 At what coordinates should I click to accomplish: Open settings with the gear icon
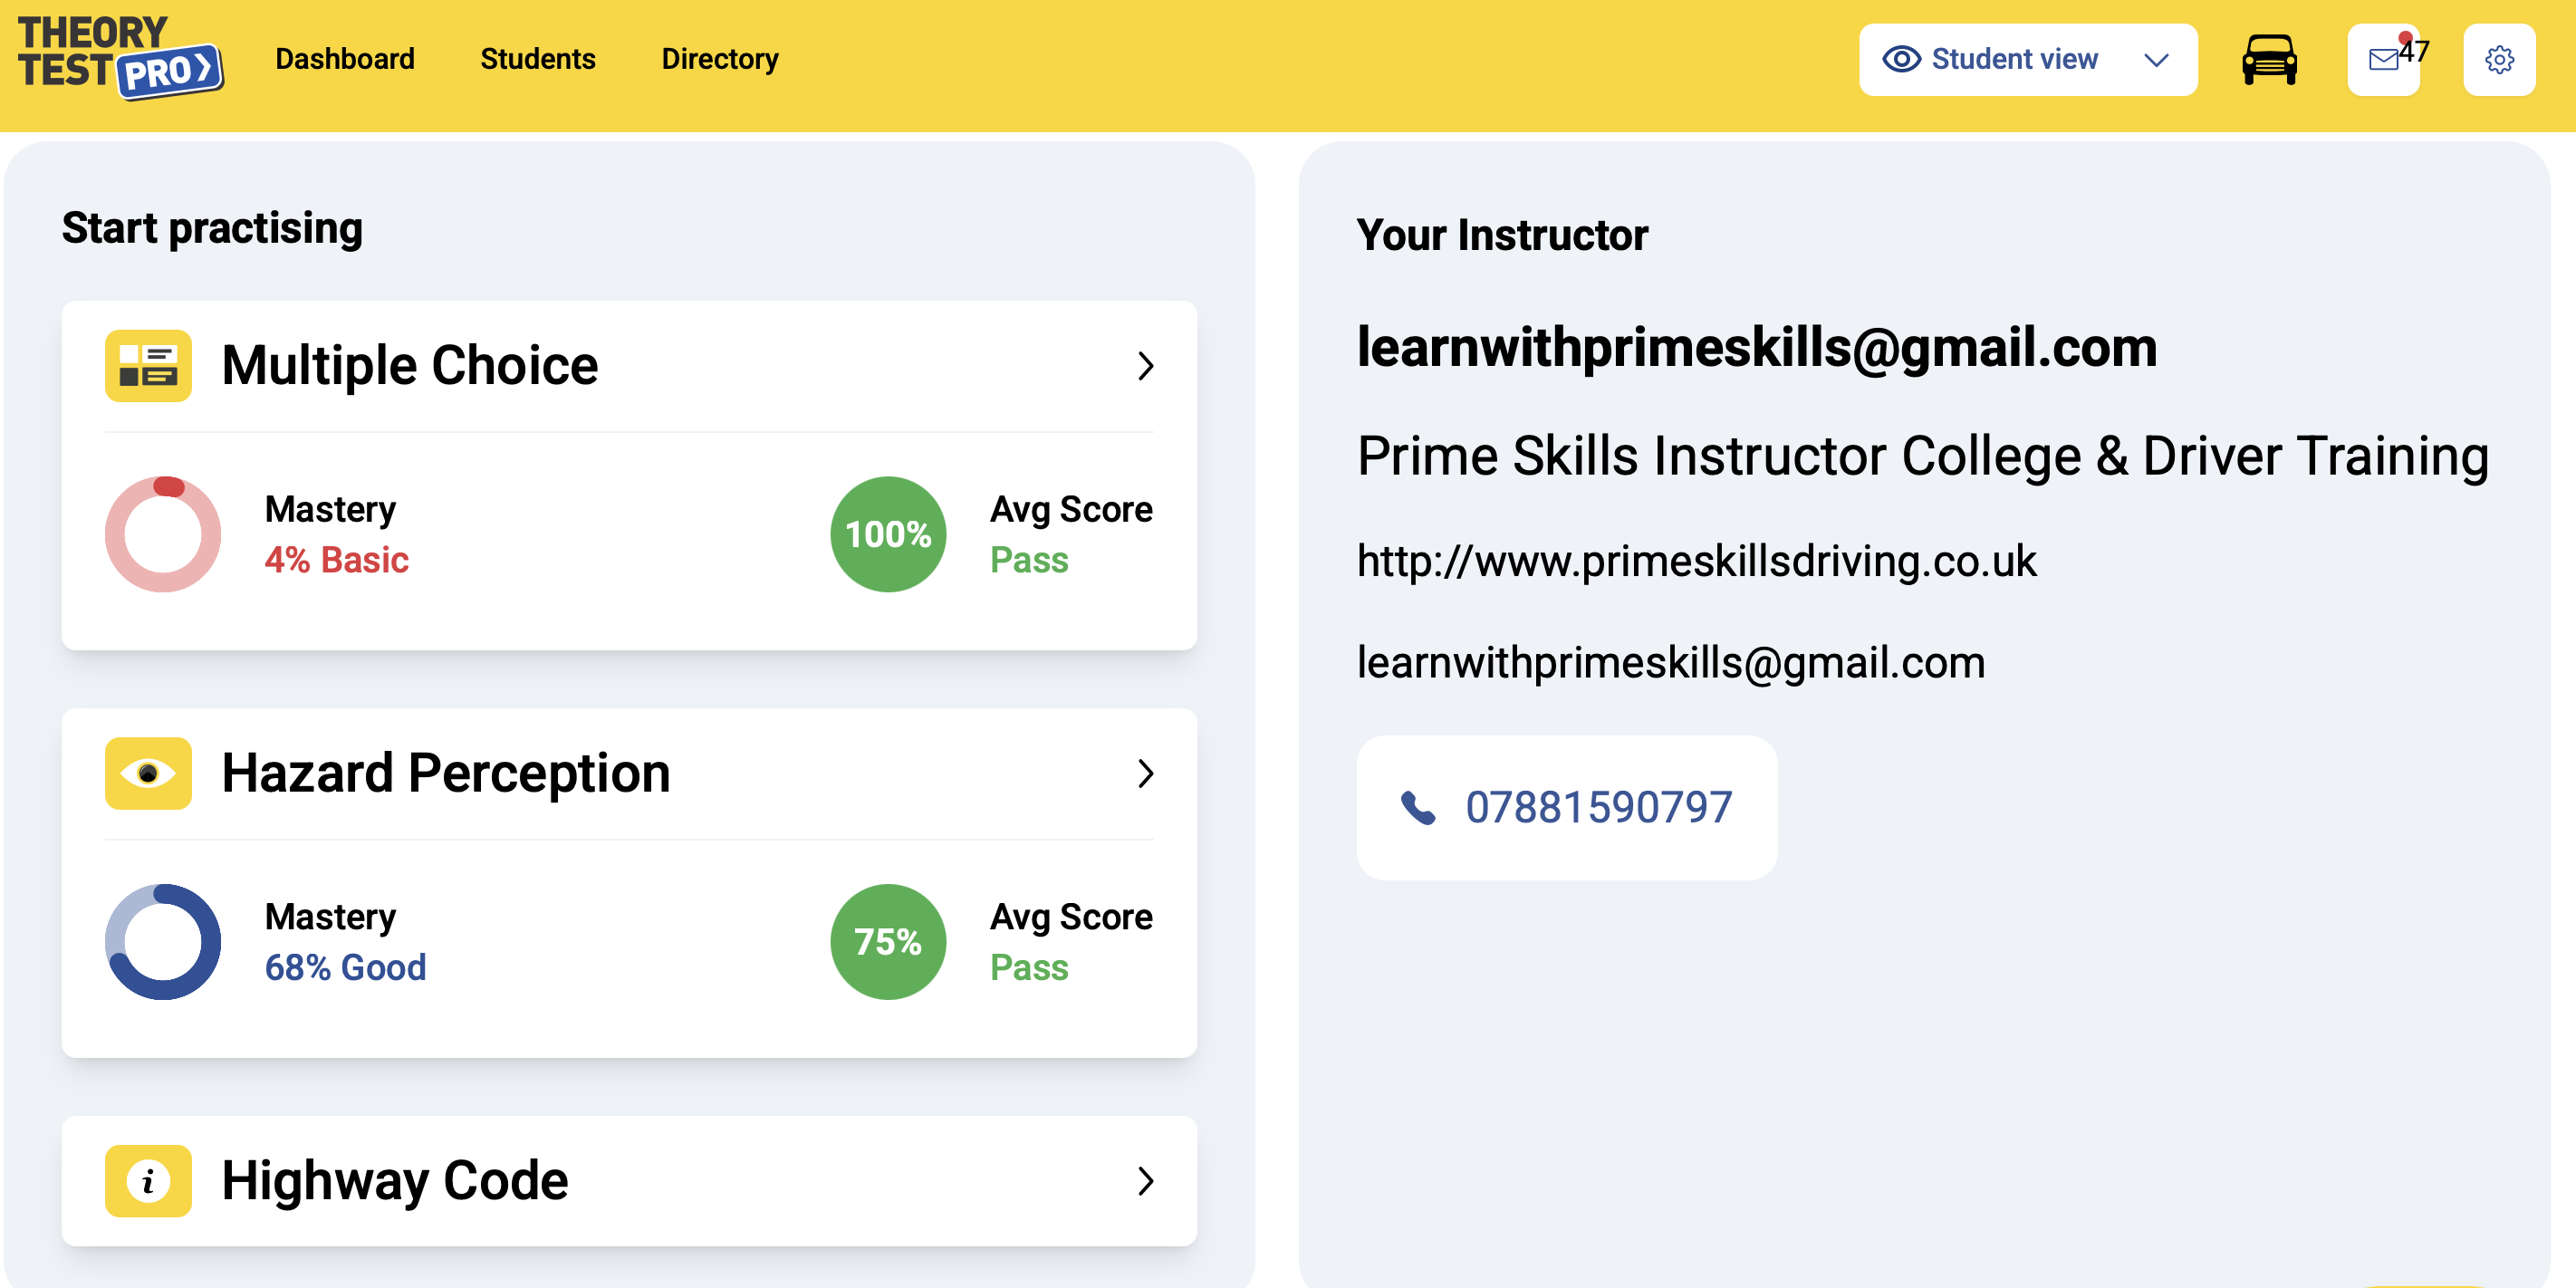click(x=2500, y=59)
